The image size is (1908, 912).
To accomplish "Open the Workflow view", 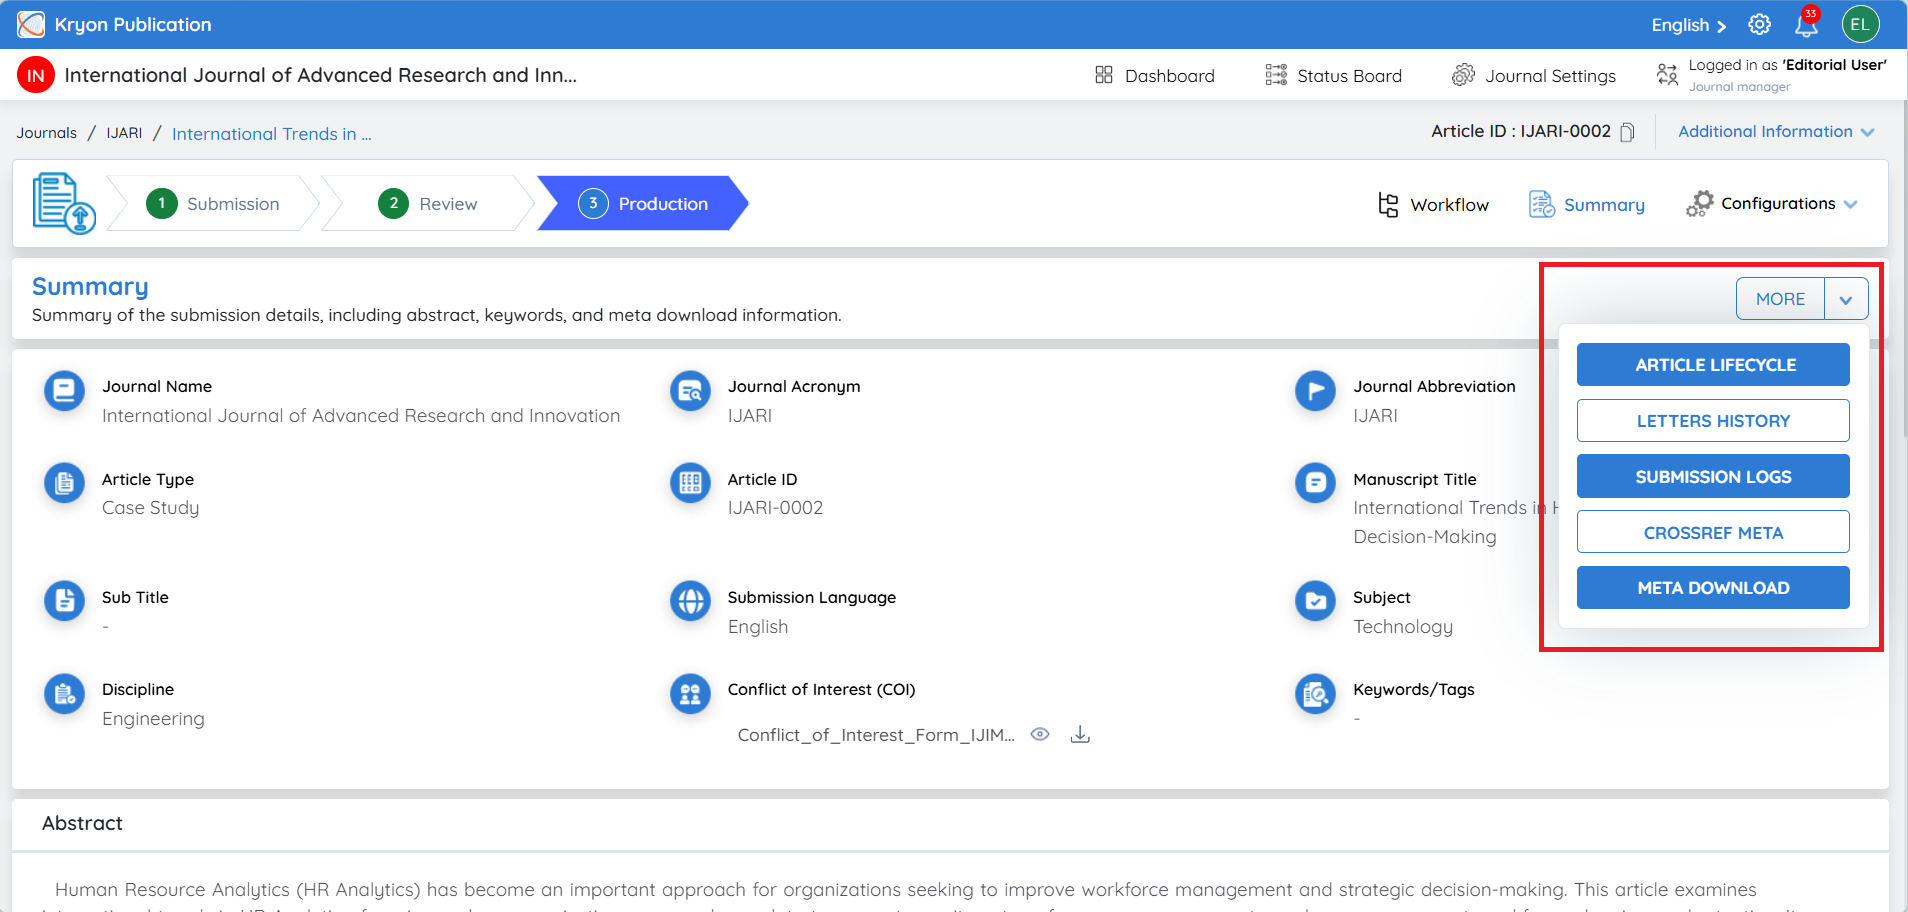I will click(x=1433, y=204).
